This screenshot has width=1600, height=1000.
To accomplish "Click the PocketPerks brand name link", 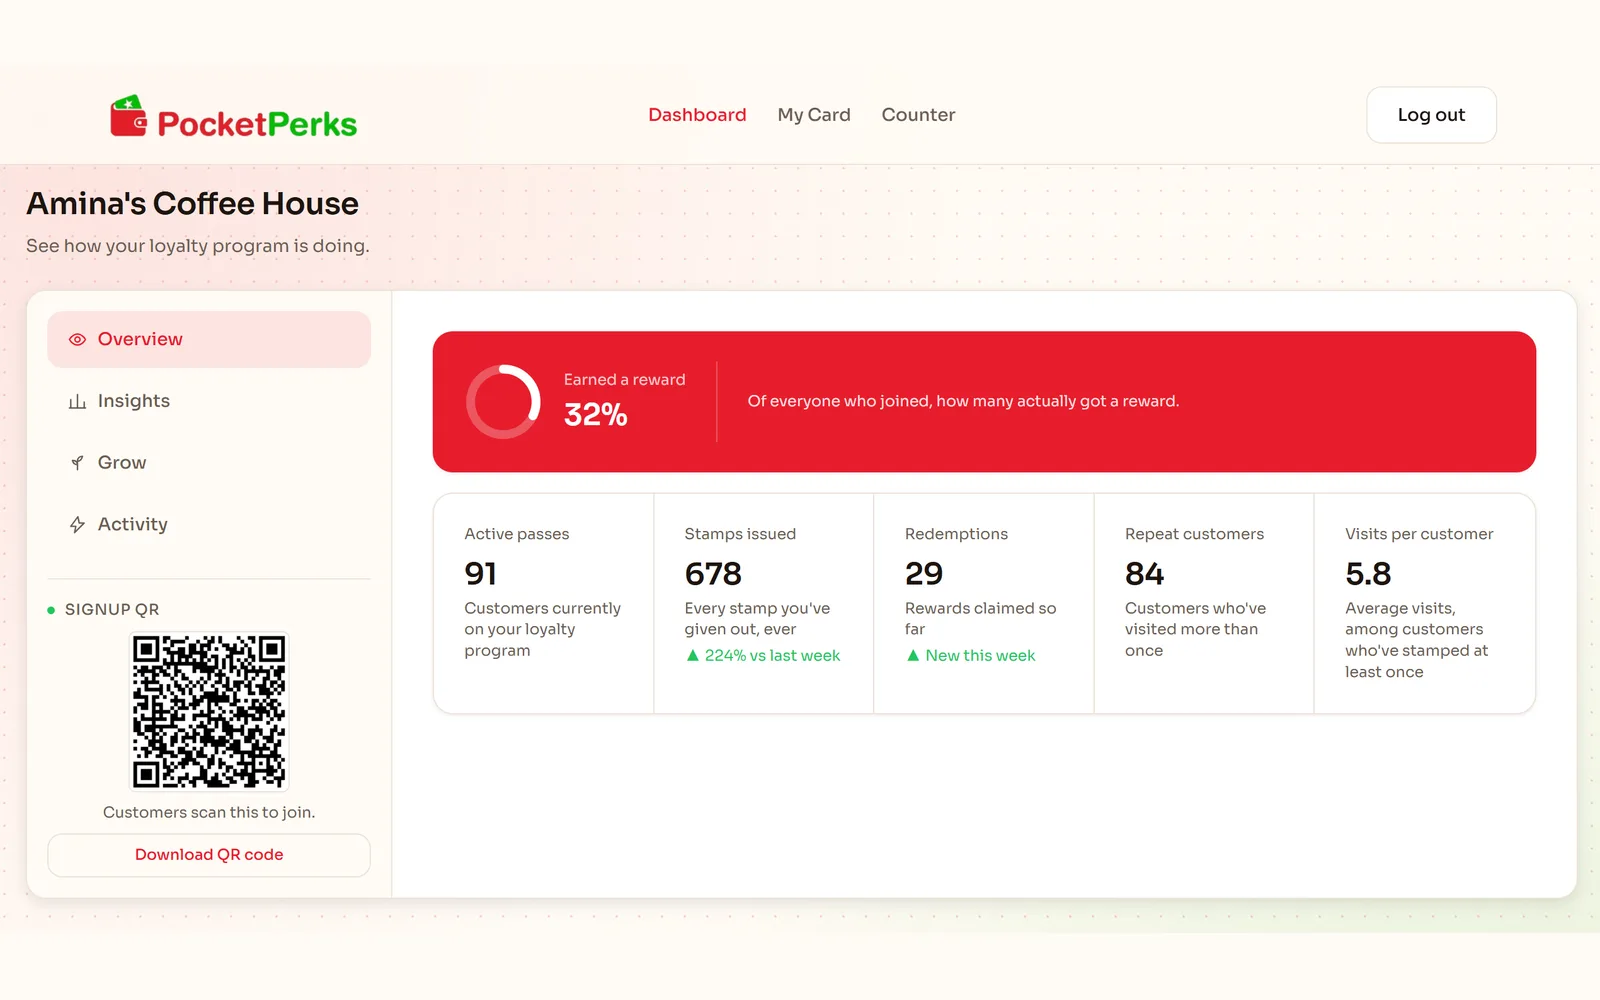I will pos(257,124).
